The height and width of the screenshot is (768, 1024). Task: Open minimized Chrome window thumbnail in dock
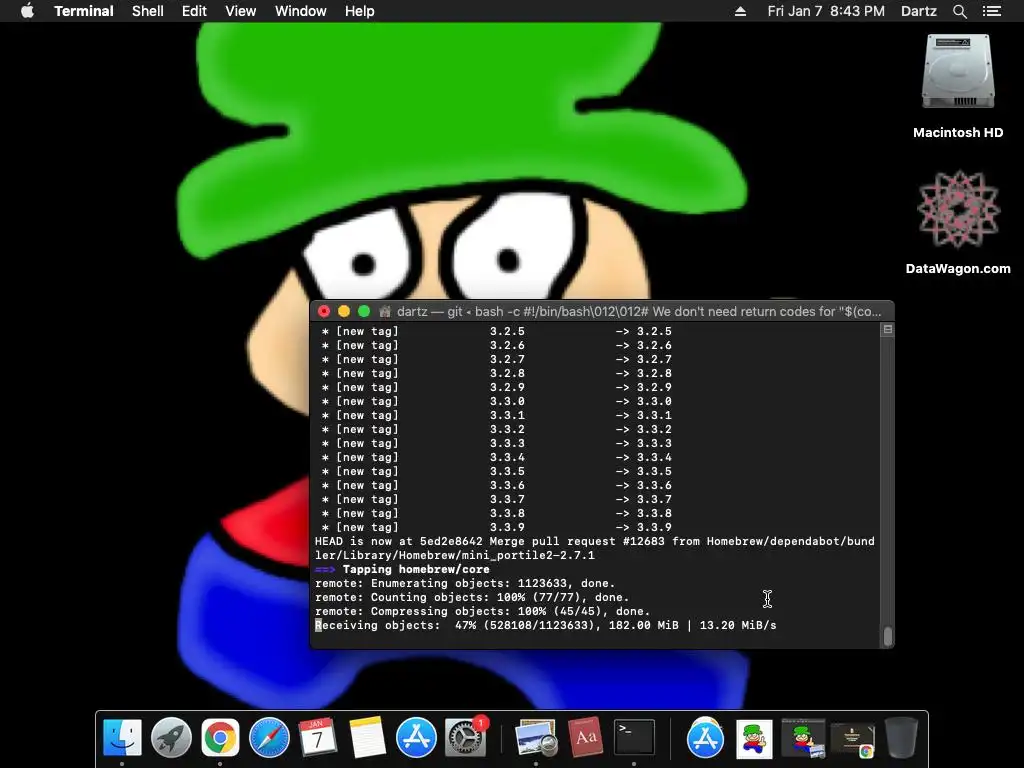(x=852, y=741)
